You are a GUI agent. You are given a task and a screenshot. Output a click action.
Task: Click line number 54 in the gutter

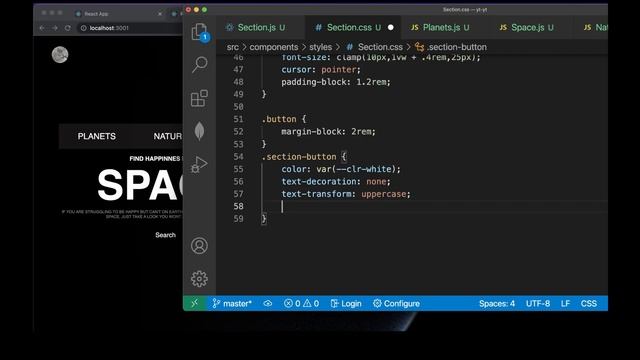(238, 157)
